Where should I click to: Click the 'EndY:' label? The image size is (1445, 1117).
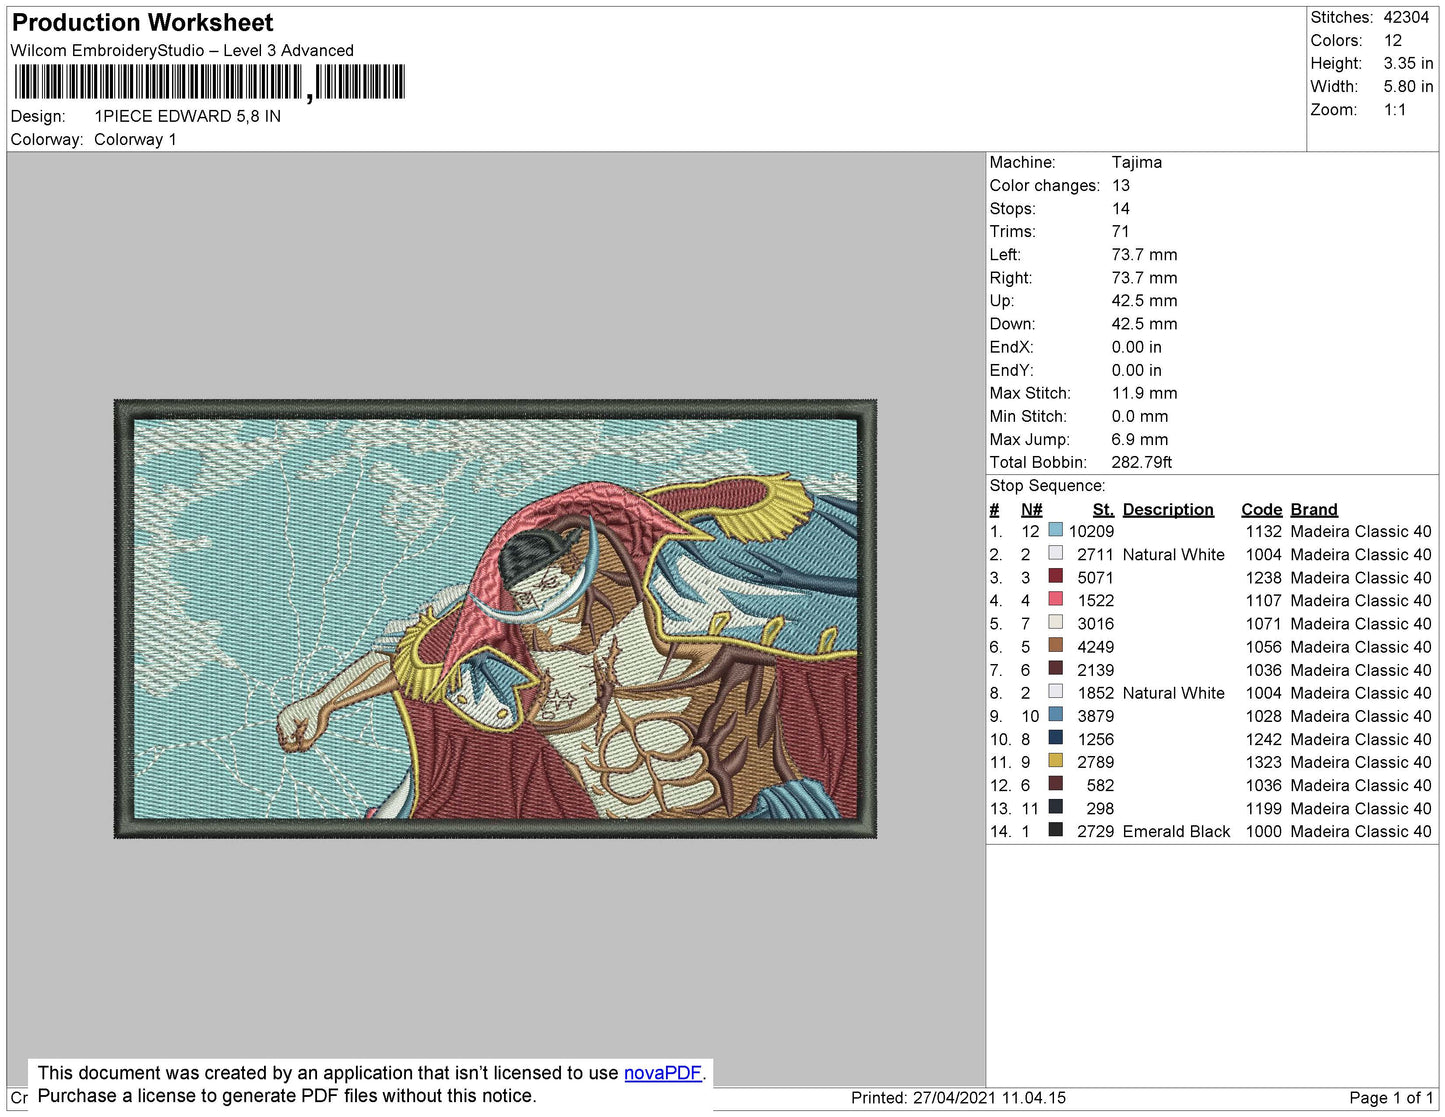click(x=1012, y=370)
